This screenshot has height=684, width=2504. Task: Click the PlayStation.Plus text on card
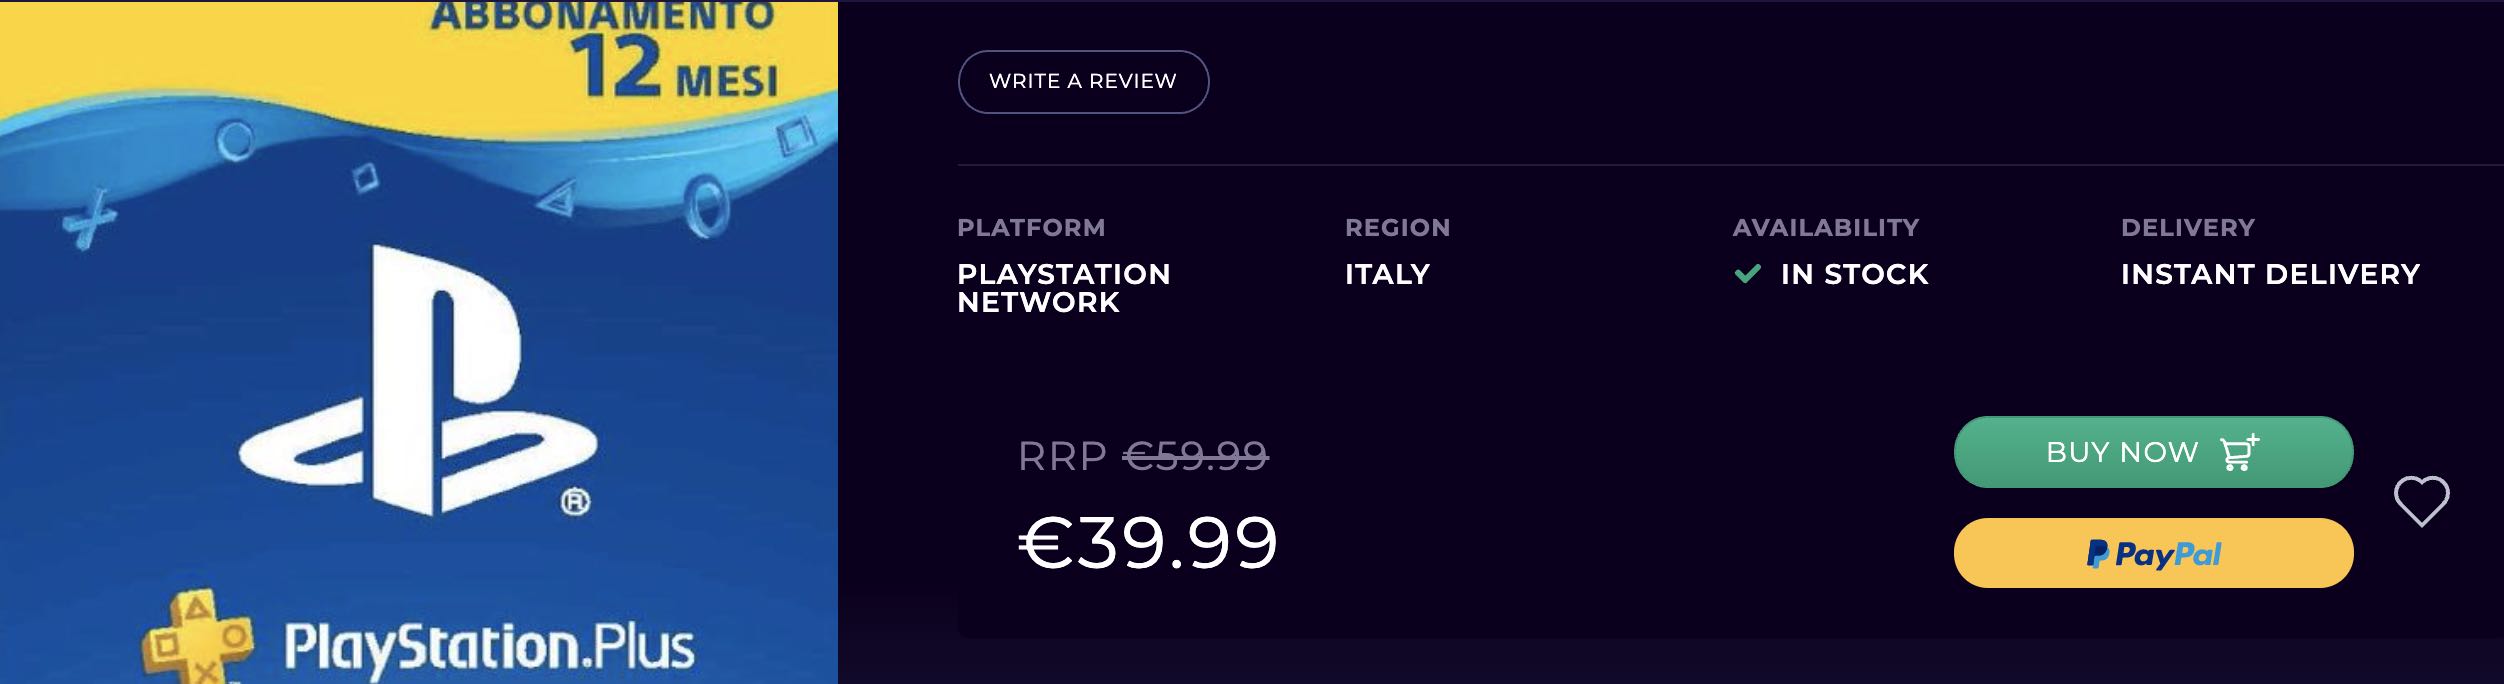[489, 648]
